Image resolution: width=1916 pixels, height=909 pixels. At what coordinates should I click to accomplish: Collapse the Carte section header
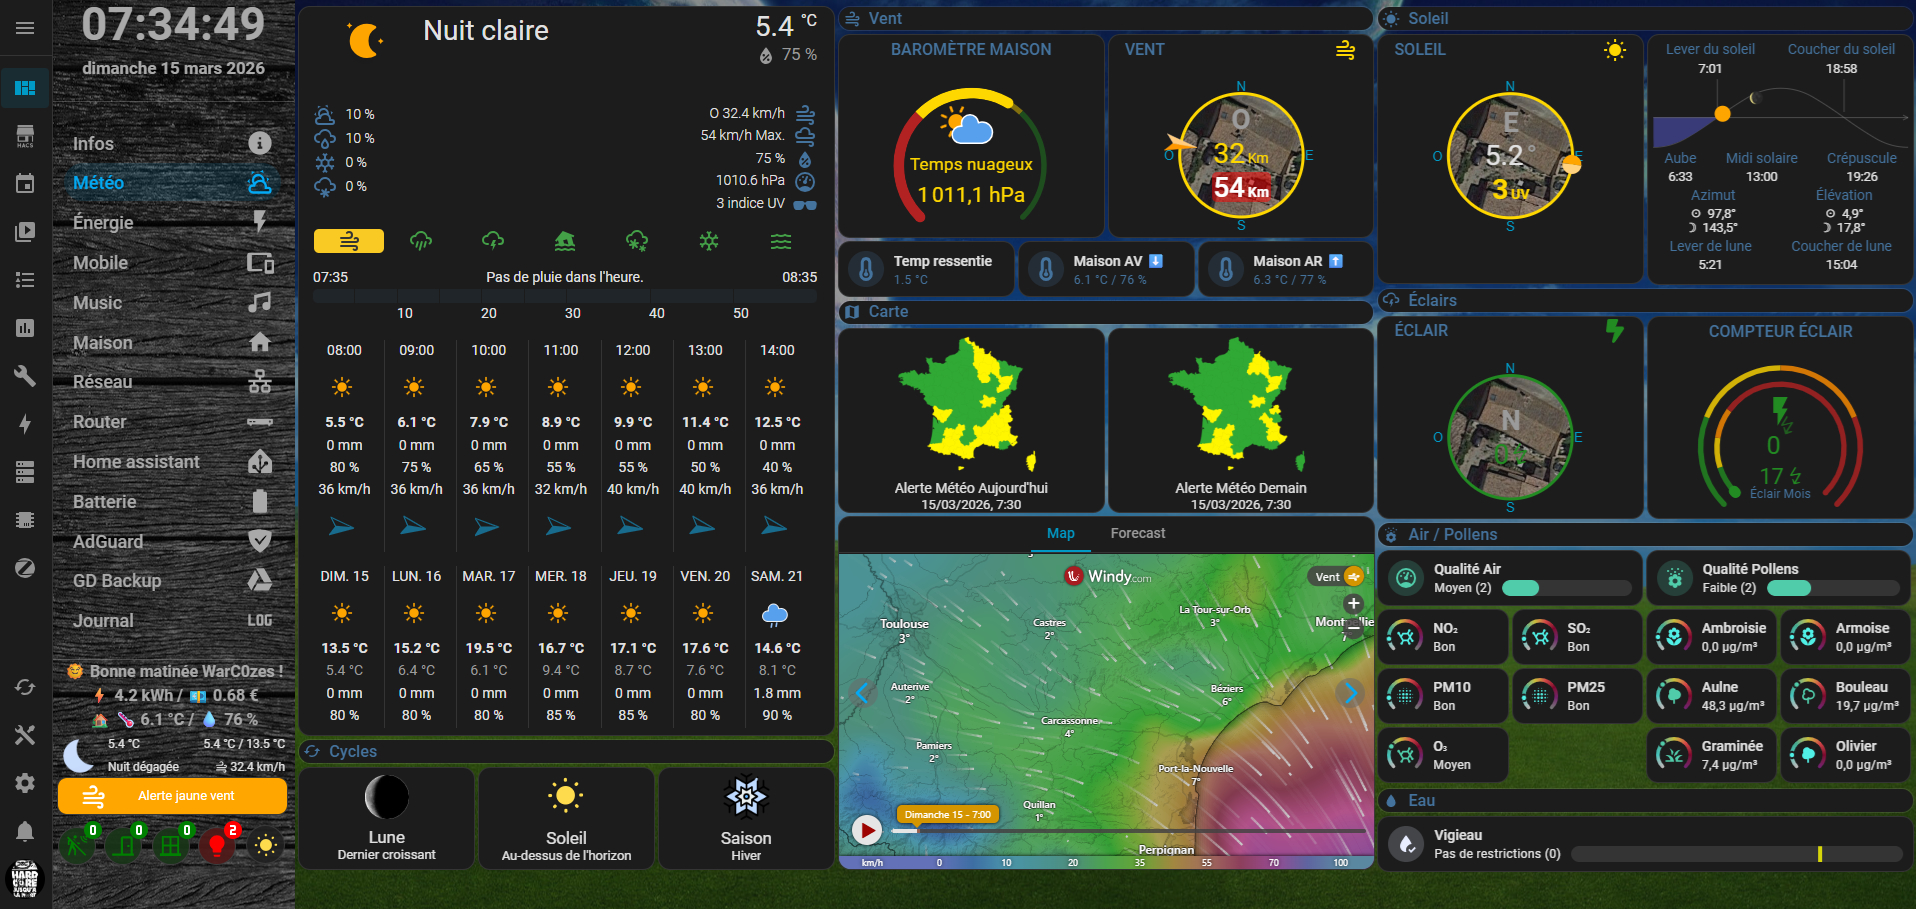(1105, 312)
